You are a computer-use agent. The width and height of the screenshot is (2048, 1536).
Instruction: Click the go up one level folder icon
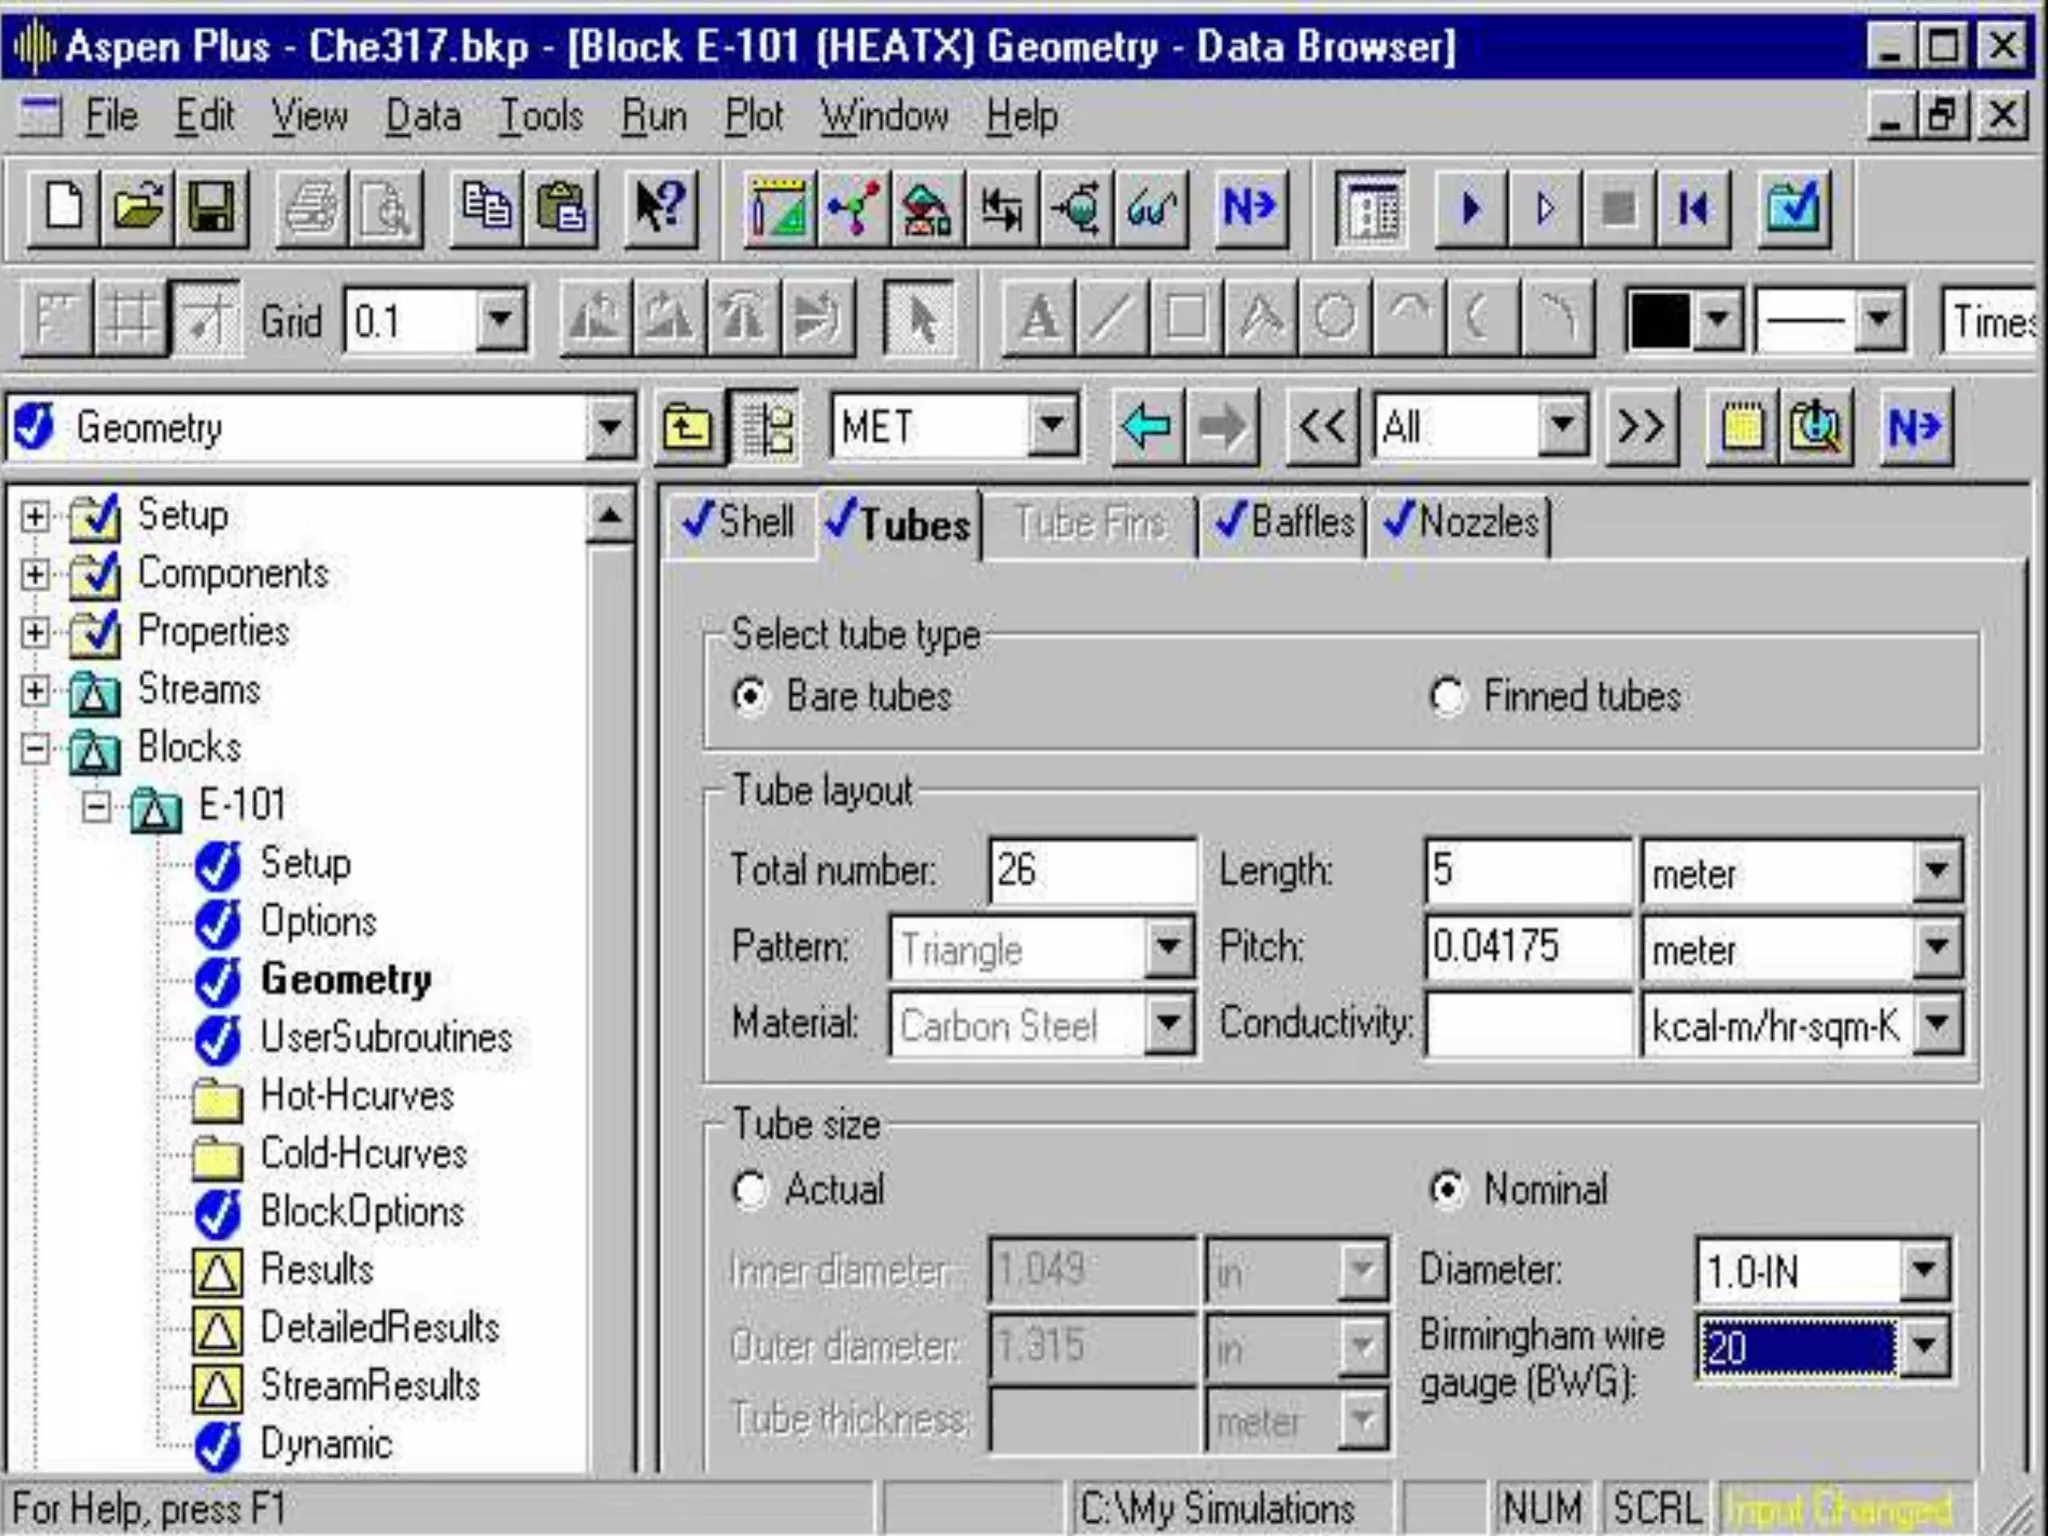(688, 427)
